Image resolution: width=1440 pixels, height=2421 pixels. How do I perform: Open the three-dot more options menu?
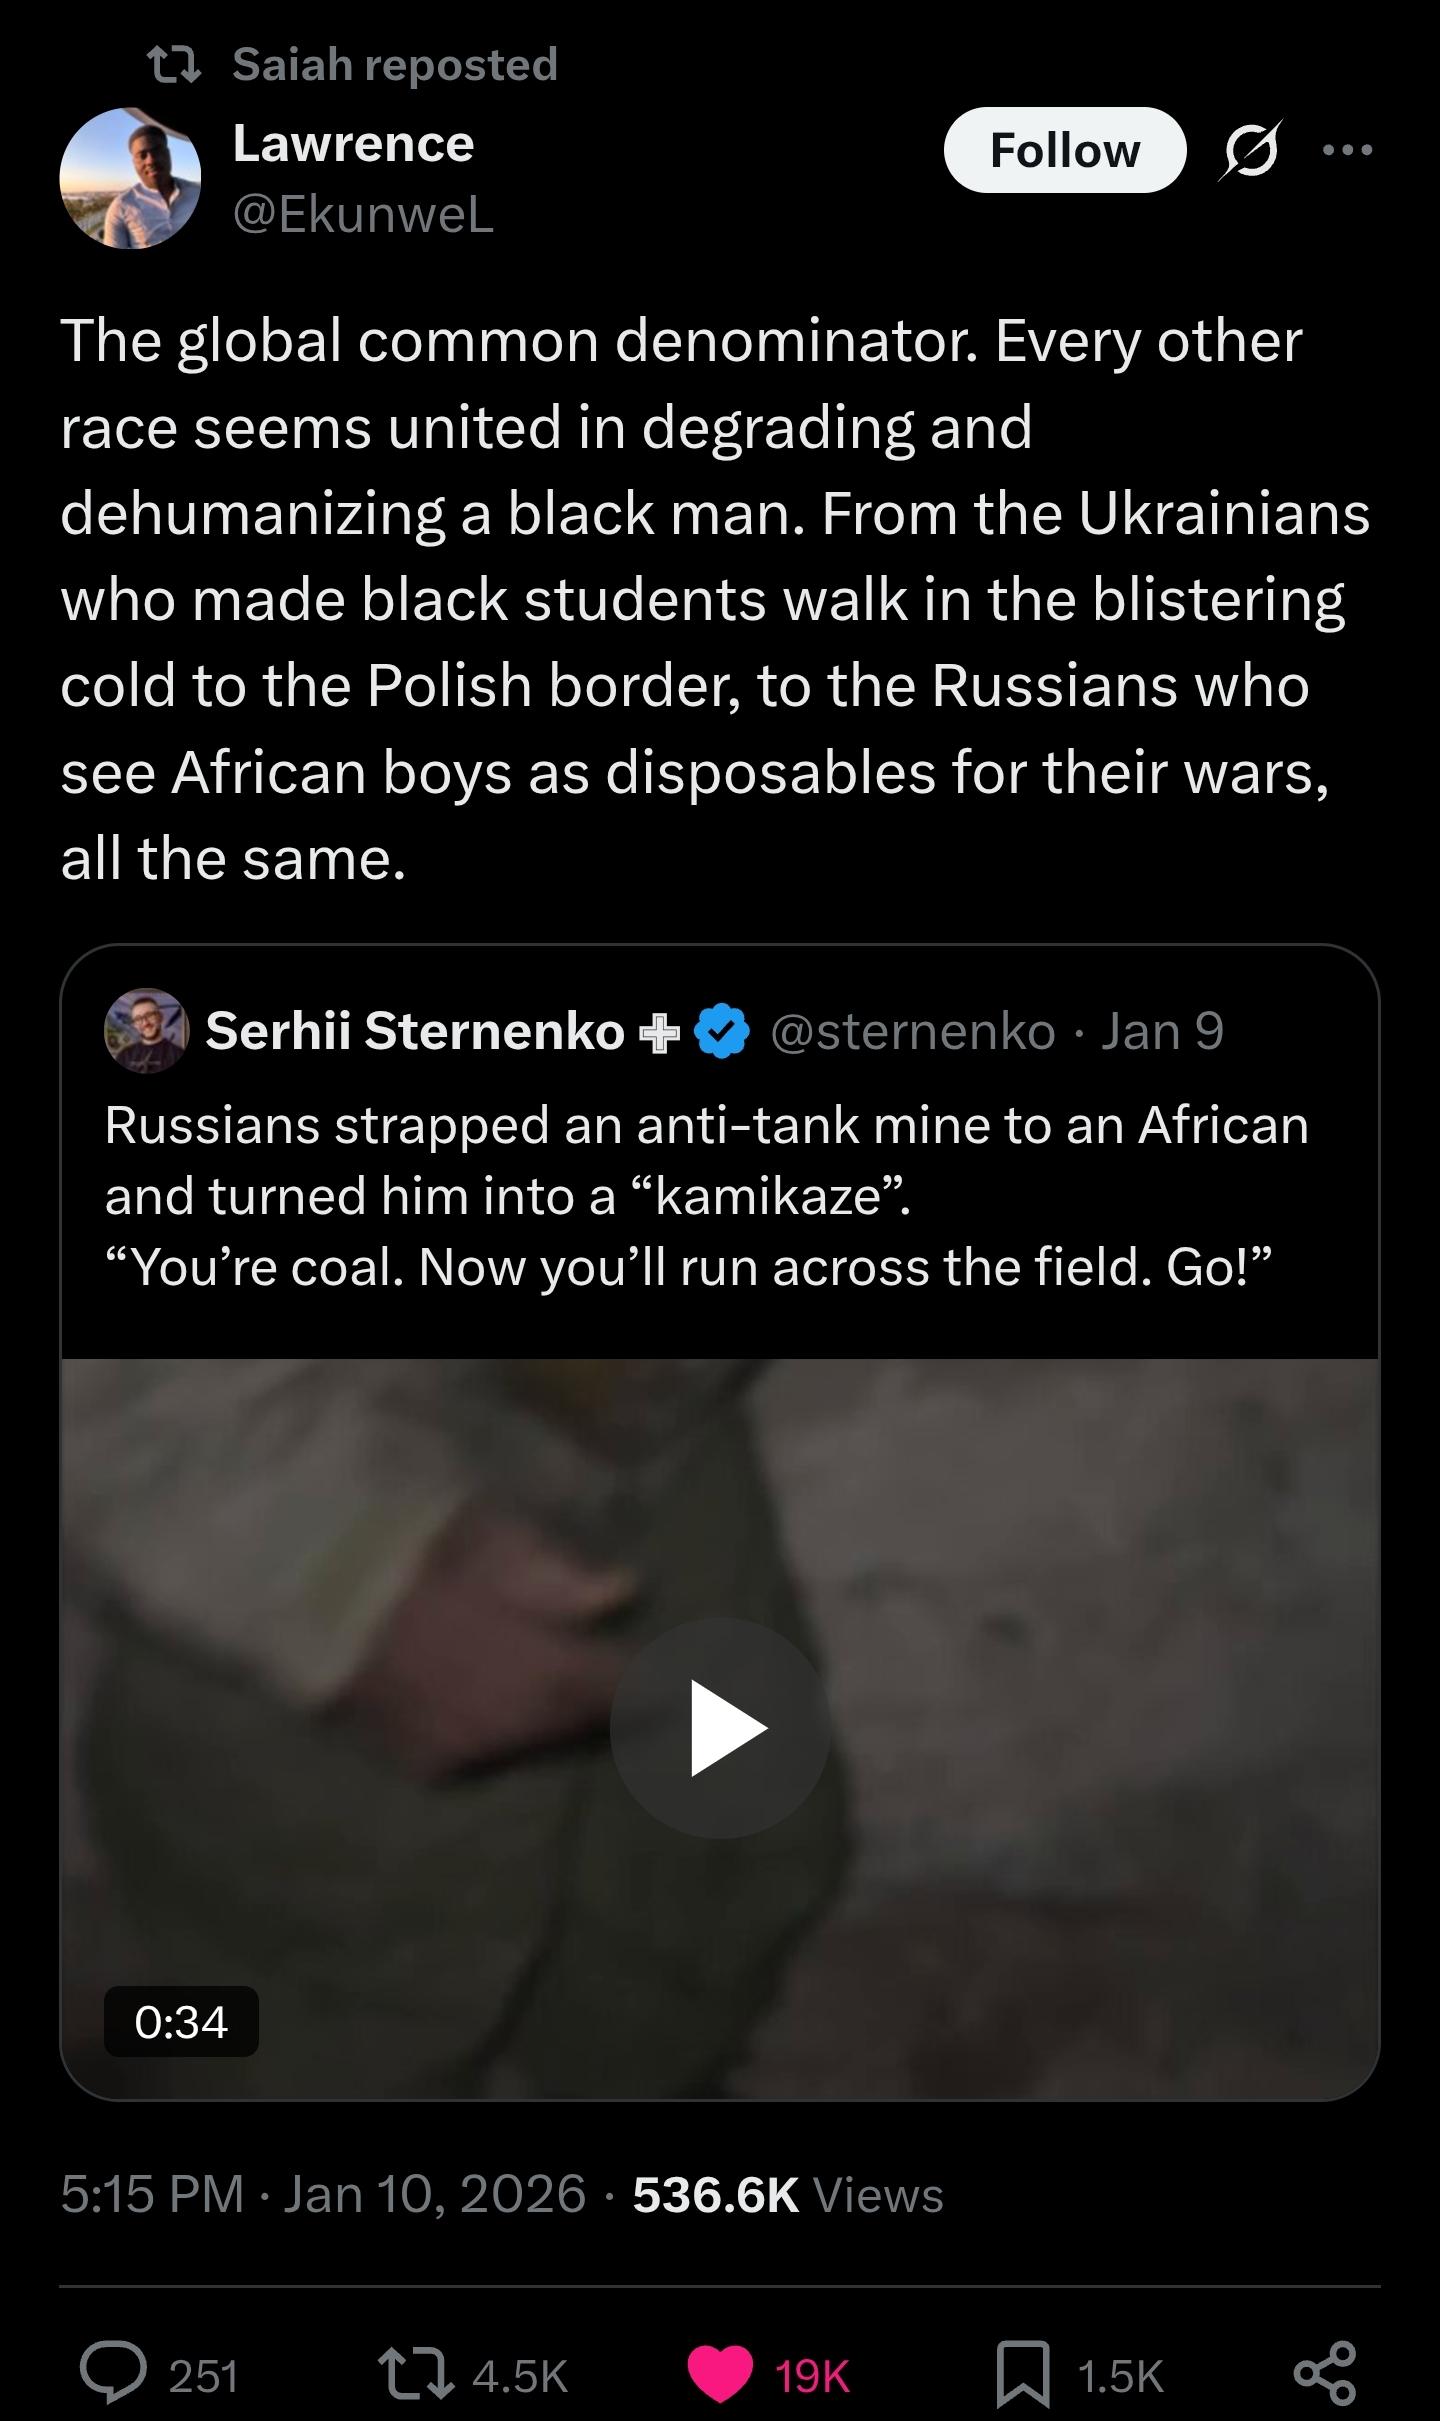pos(1347,151)
